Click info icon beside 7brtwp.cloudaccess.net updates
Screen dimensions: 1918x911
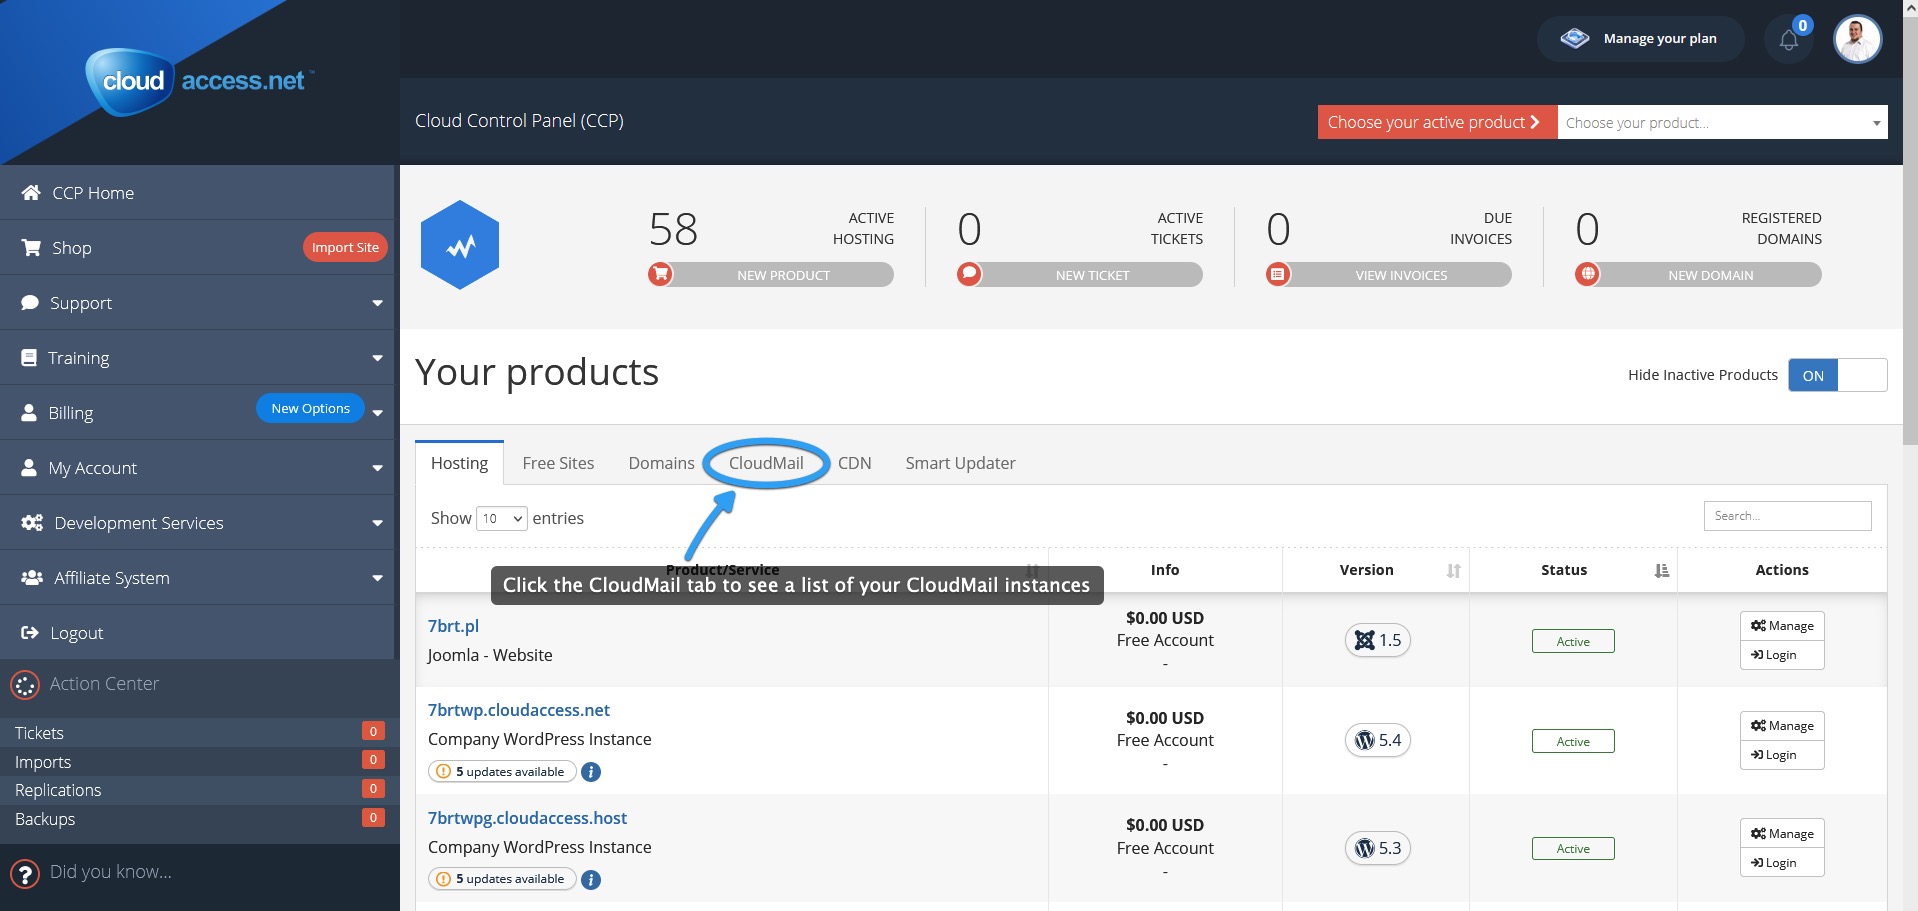591,772
